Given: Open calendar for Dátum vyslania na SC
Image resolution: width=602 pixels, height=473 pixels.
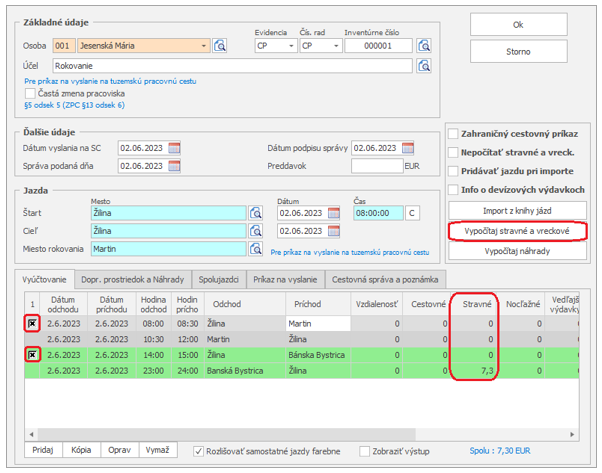Looking at the screenshot, I should pos(175,148).
